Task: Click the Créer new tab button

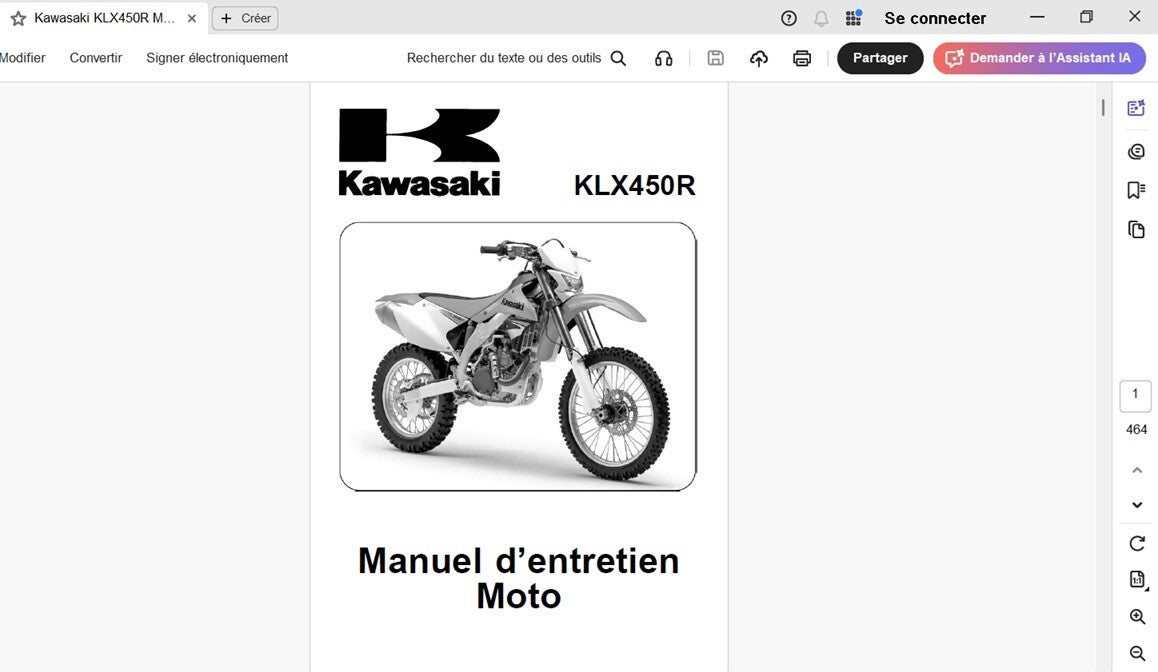Action: (x=245, y=18)
